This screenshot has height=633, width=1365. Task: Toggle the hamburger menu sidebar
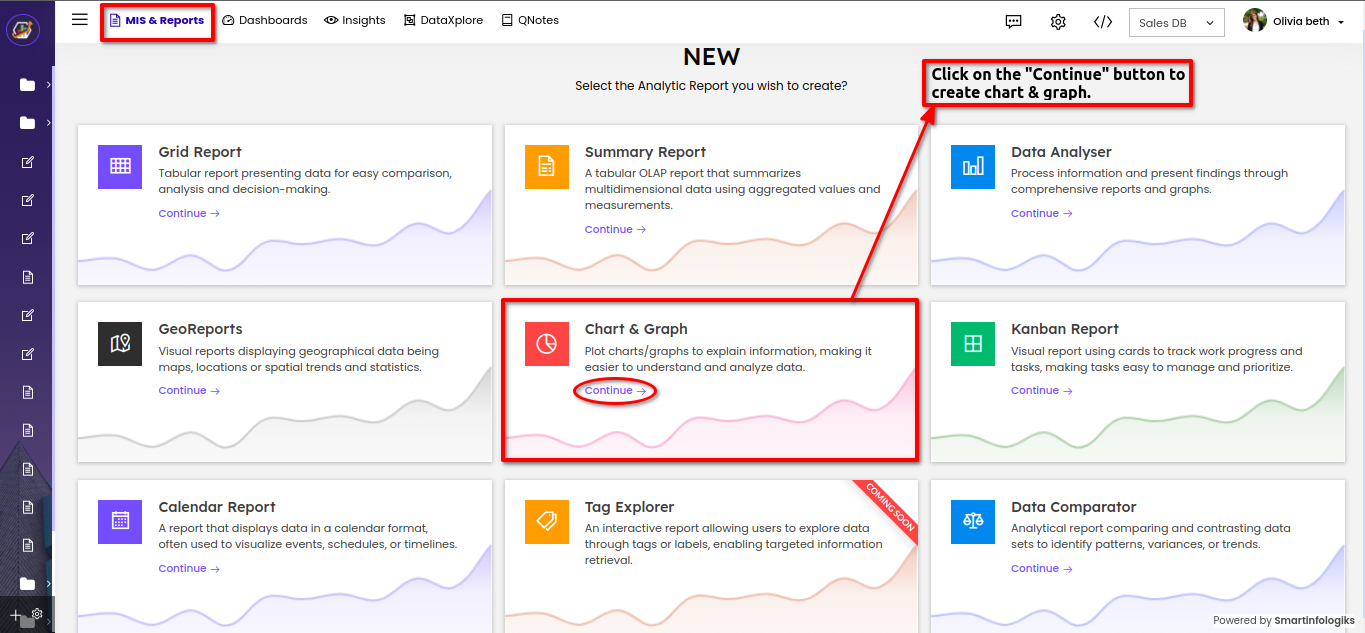[80, 20]
